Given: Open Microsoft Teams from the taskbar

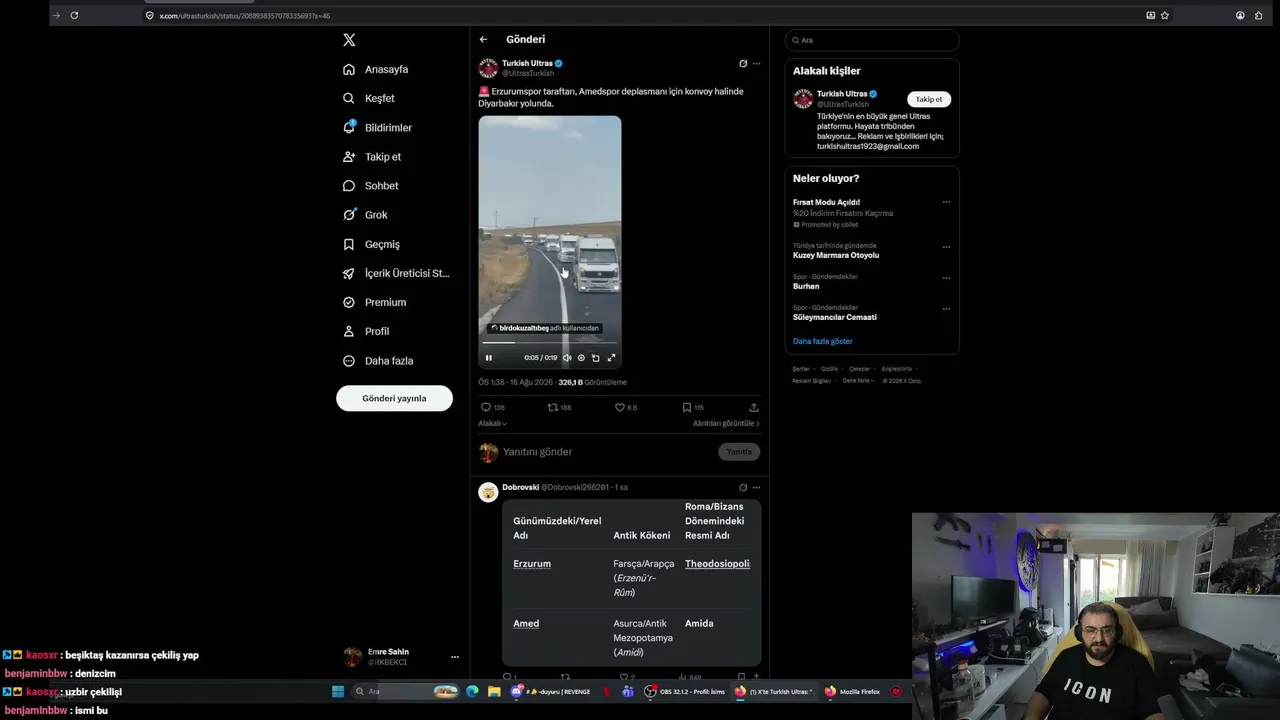Looking at the screenshot, I should click(x=628, y=692).
